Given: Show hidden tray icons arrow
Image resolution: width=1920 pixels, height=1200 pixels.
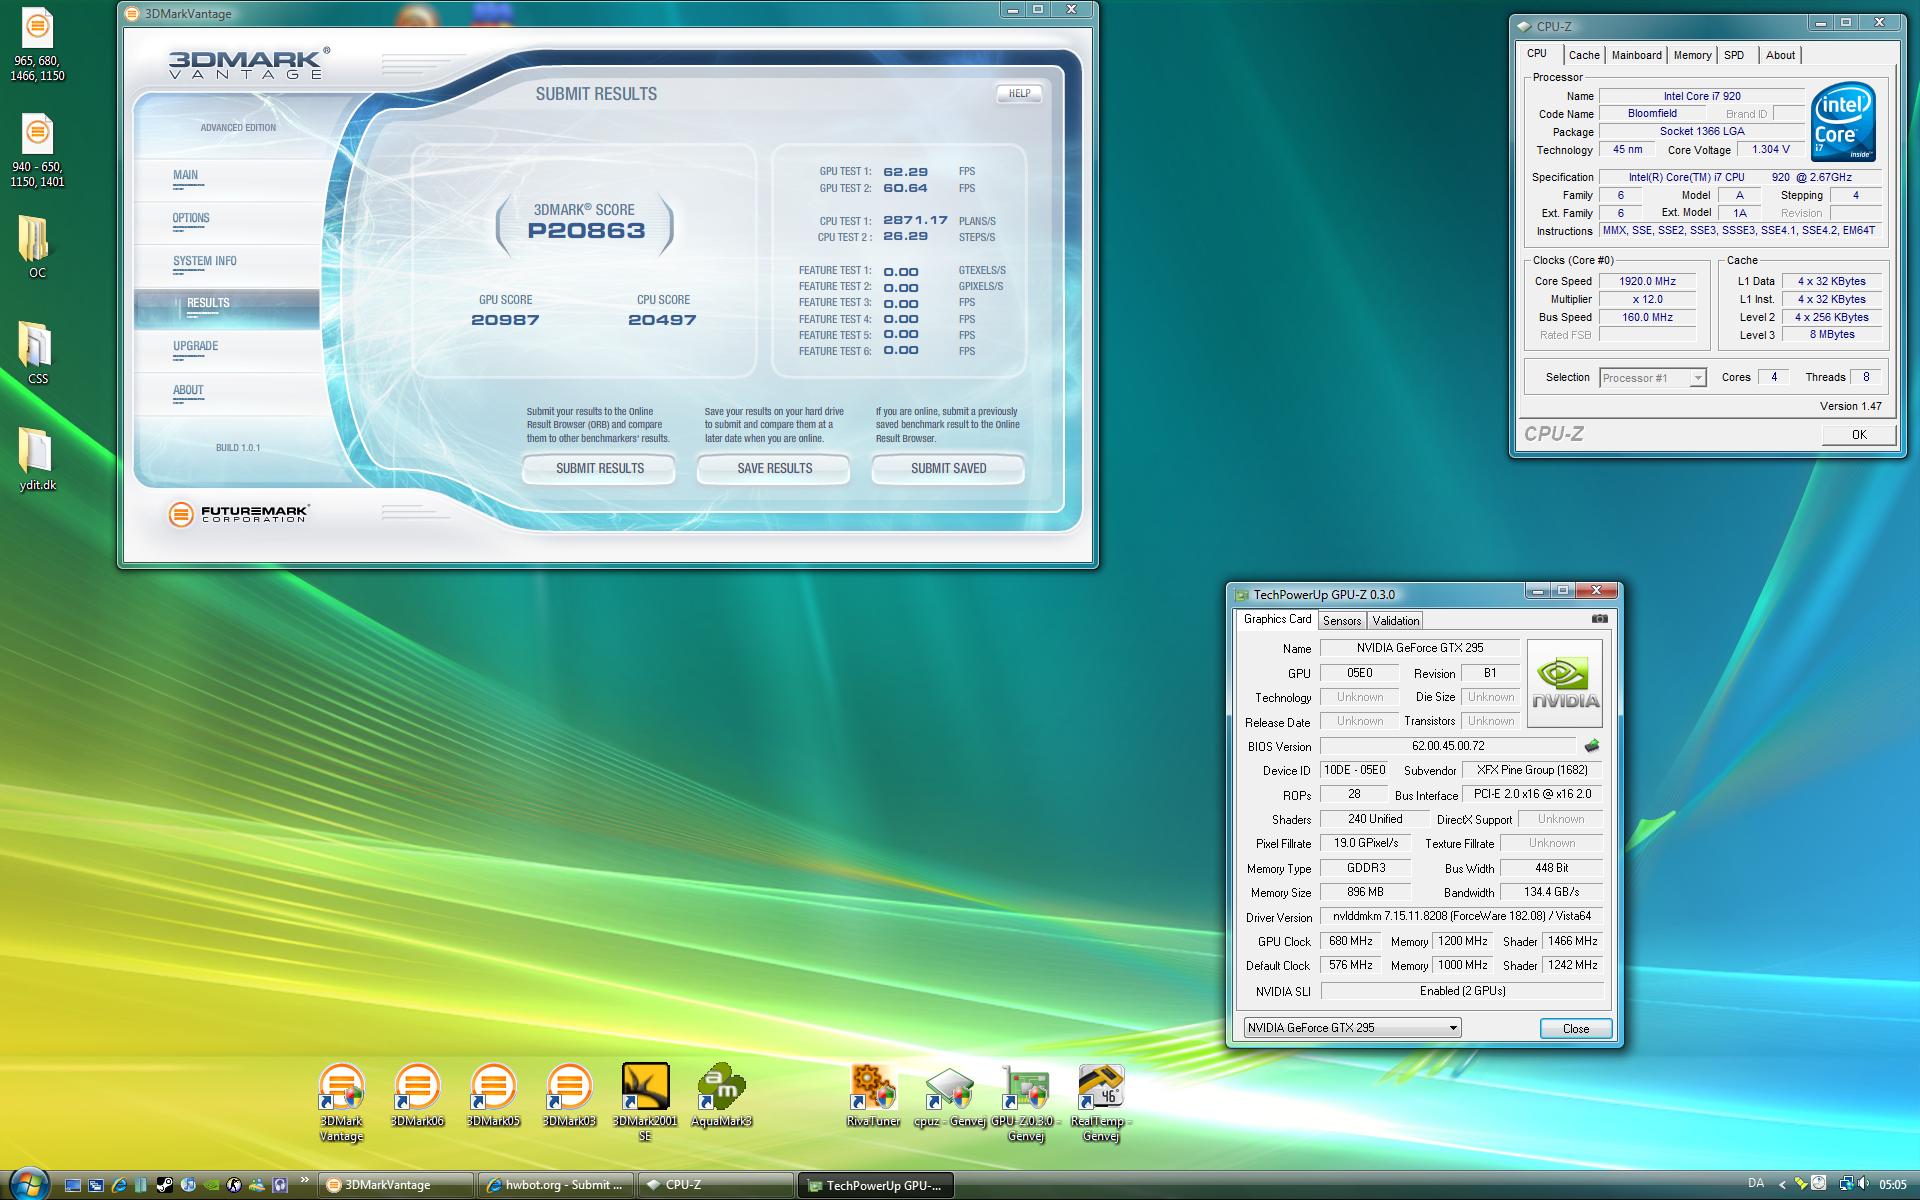Looking at the screenshot, I should 1782,1185.
